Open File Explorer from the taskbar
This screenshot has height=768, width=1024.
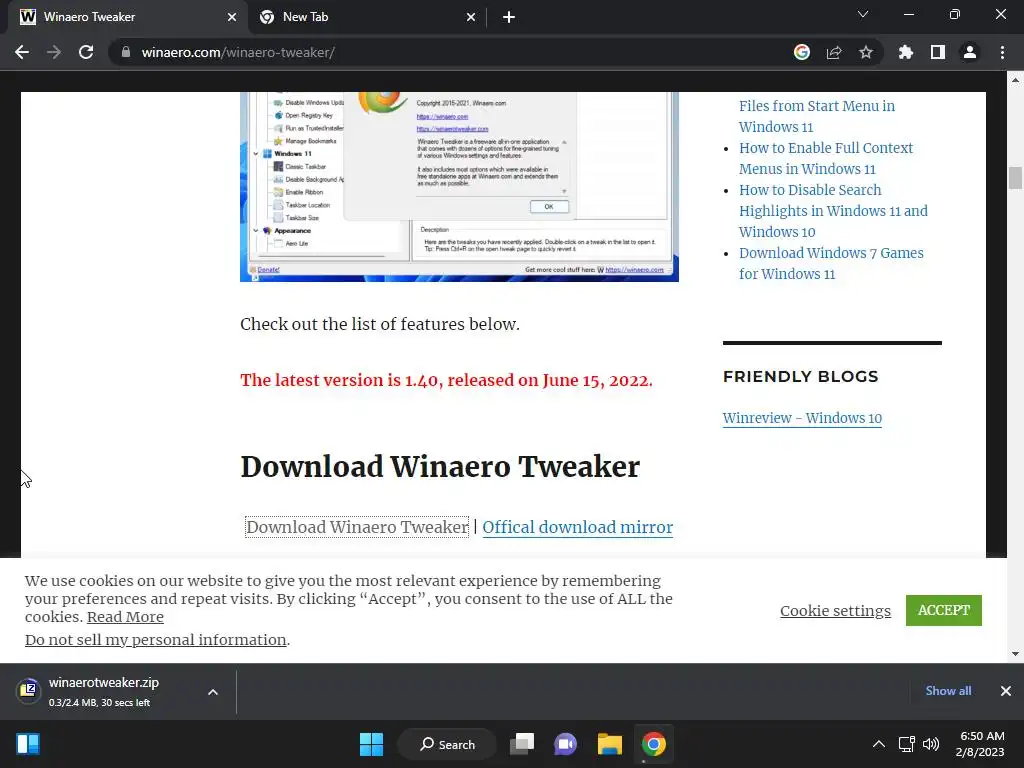[x=609, y=744]
